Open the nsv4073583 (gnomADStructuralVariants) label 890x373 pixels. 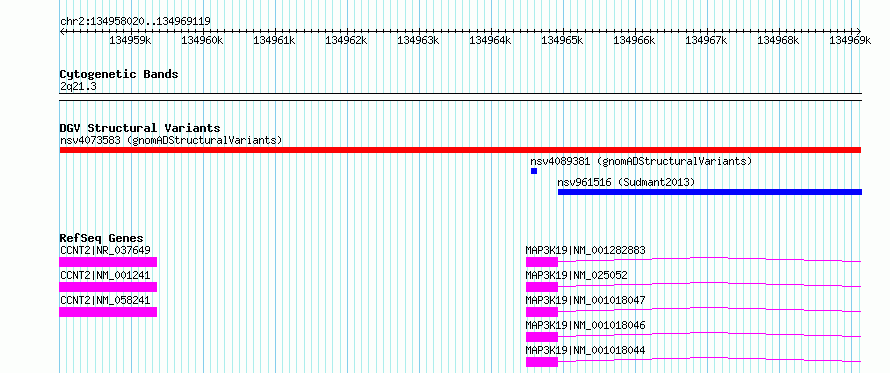point(171,140)
